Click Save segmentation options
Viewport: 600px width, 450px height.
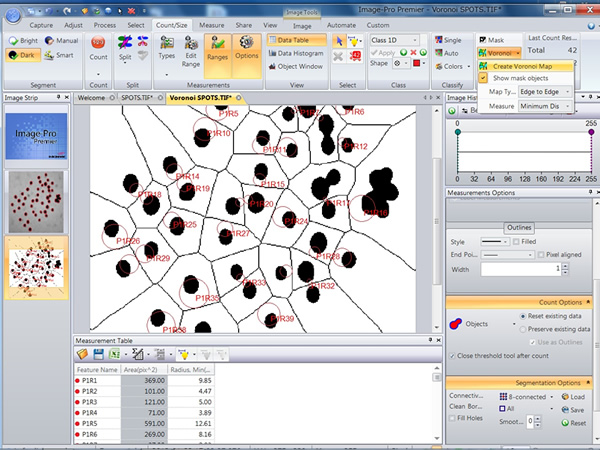click(x=573, y=410)
